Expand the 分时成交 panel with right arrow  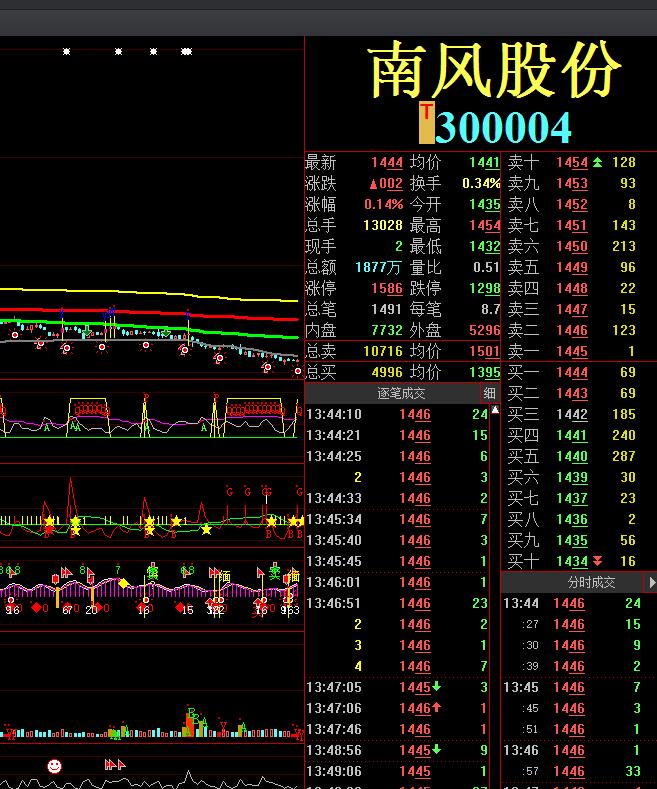pyautogui.click(x=652, y=582)
